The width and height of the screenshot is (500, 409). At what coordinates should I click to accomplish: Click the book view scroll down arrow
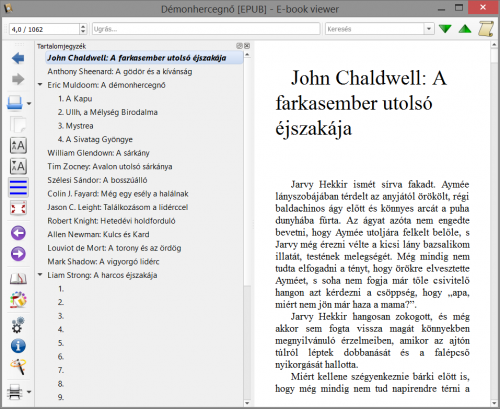click(494, 403)
